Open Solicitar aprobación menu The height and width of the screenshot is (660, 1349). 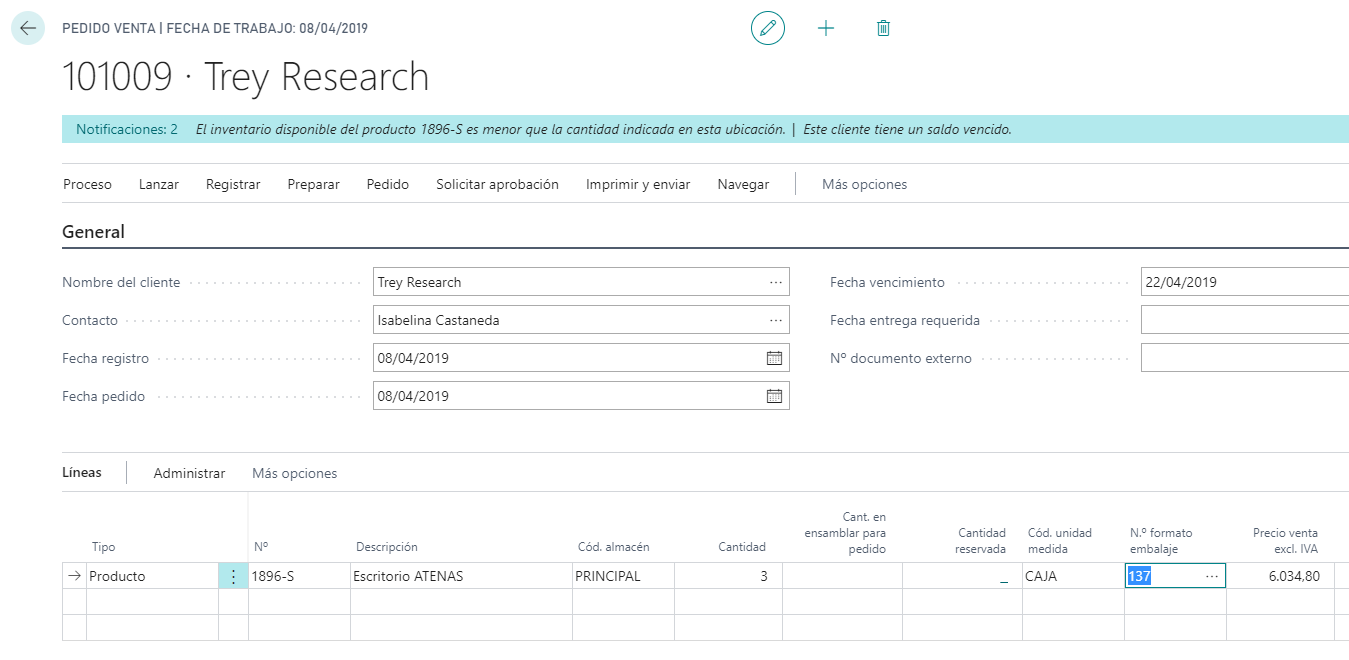coord(497,184)
